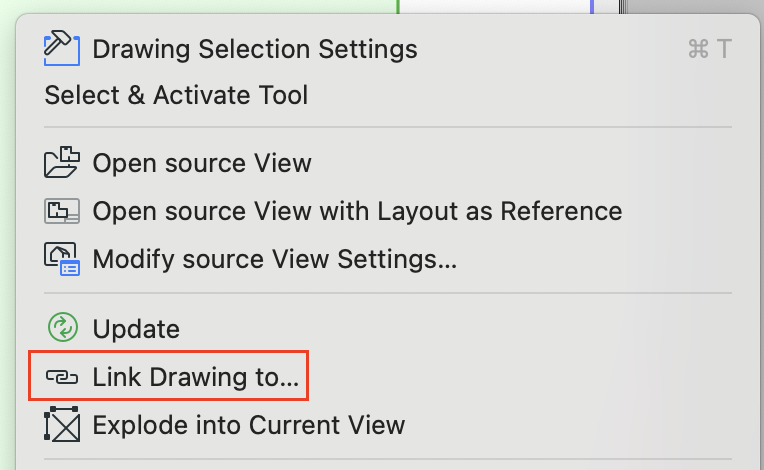Click the Explode into Current View icon

pos(62,425)
